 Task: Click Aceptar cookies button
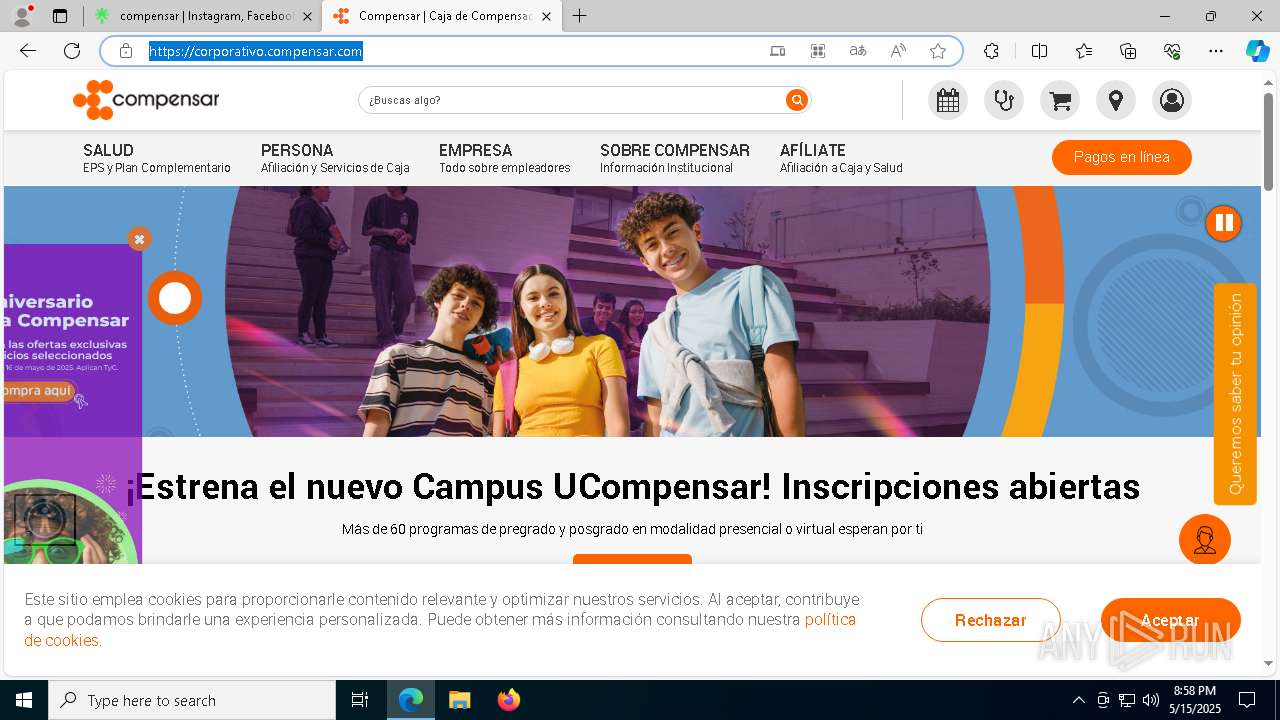pyautogui.click(x=1171, y=620)
